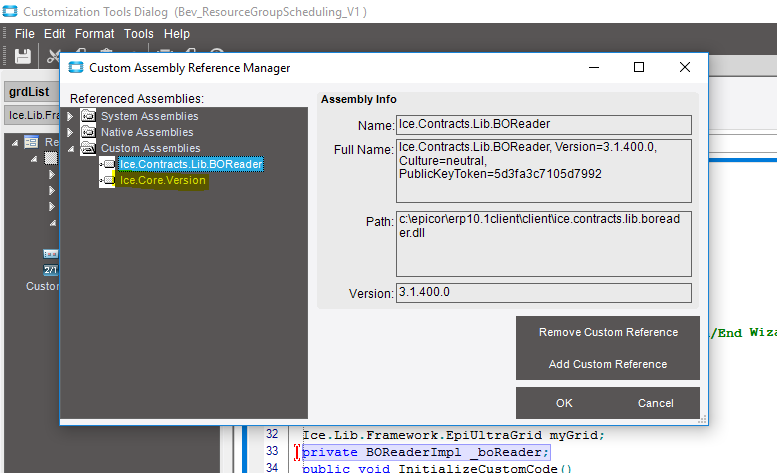Click the System Assemblies folder icon
777x473 pixels.
88,116
